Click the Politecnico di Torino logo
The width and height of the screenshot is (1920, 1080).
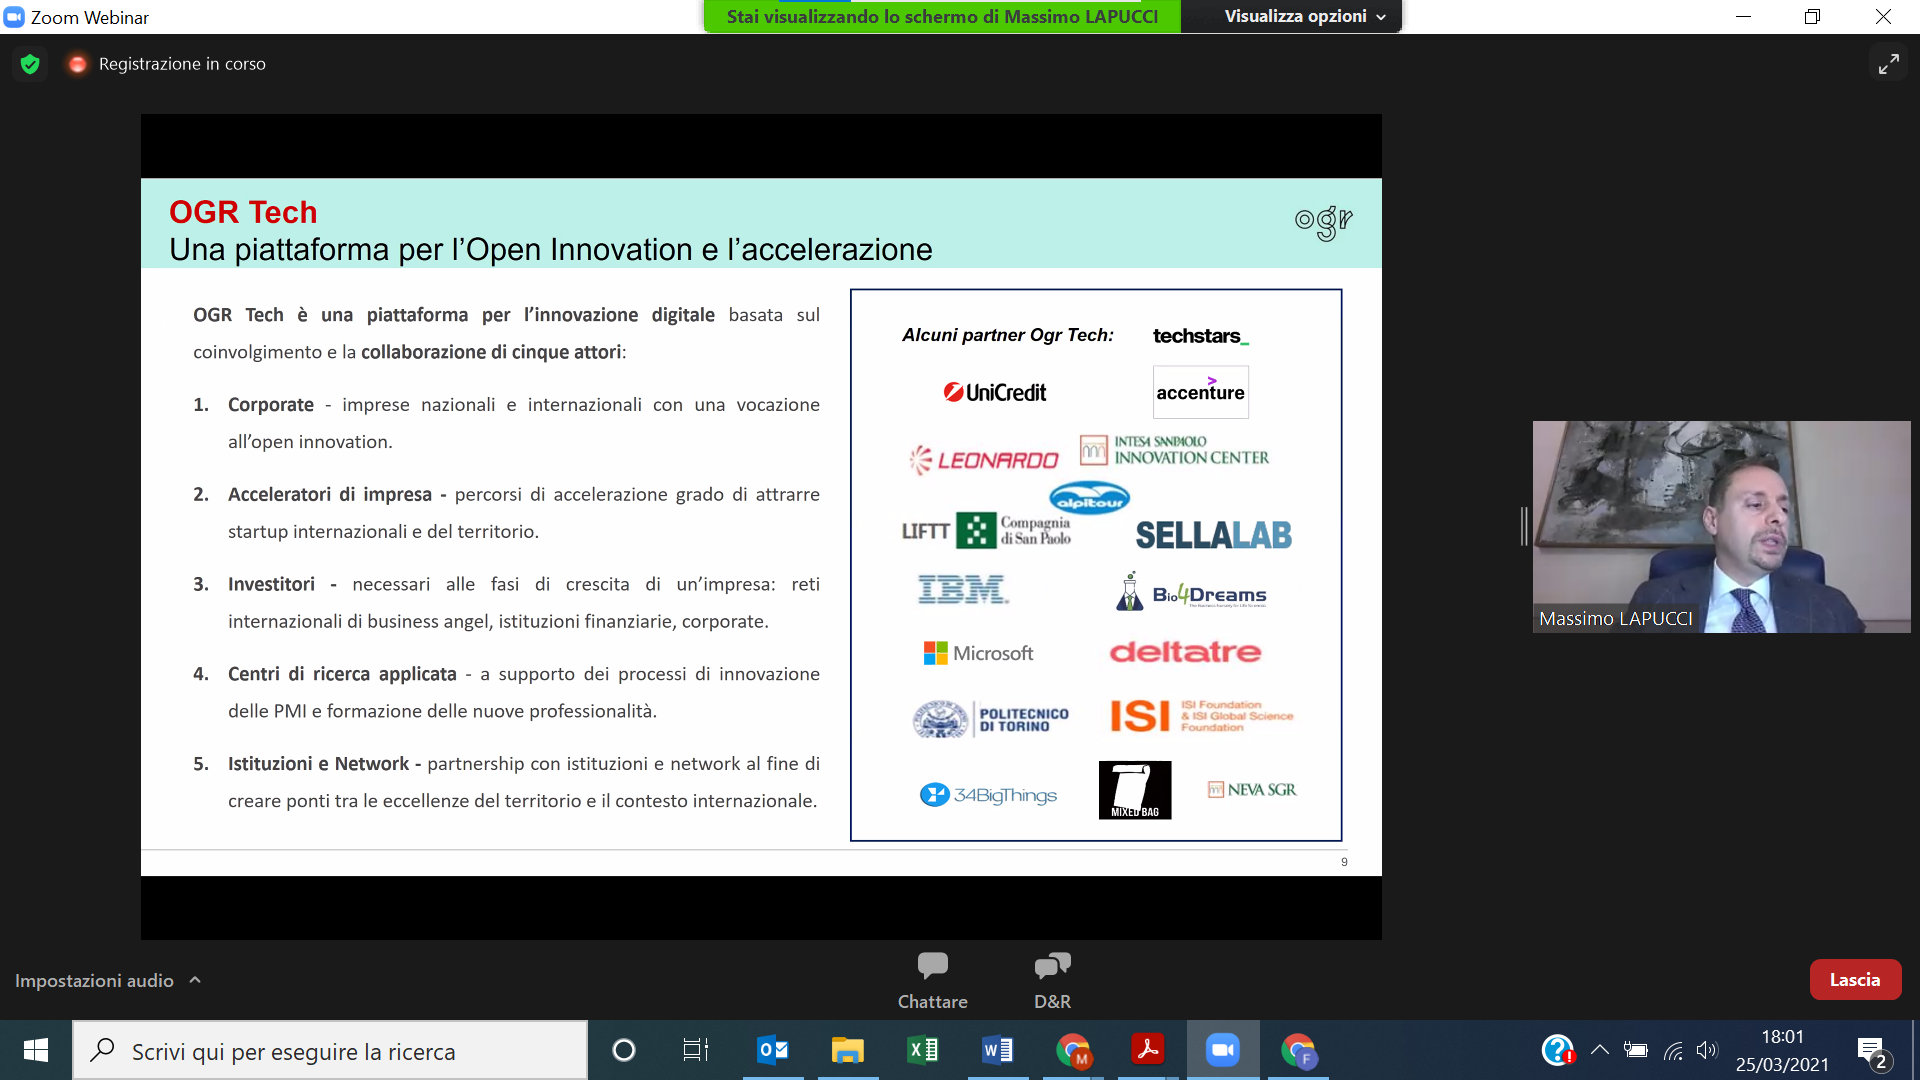tap(990, 719)
